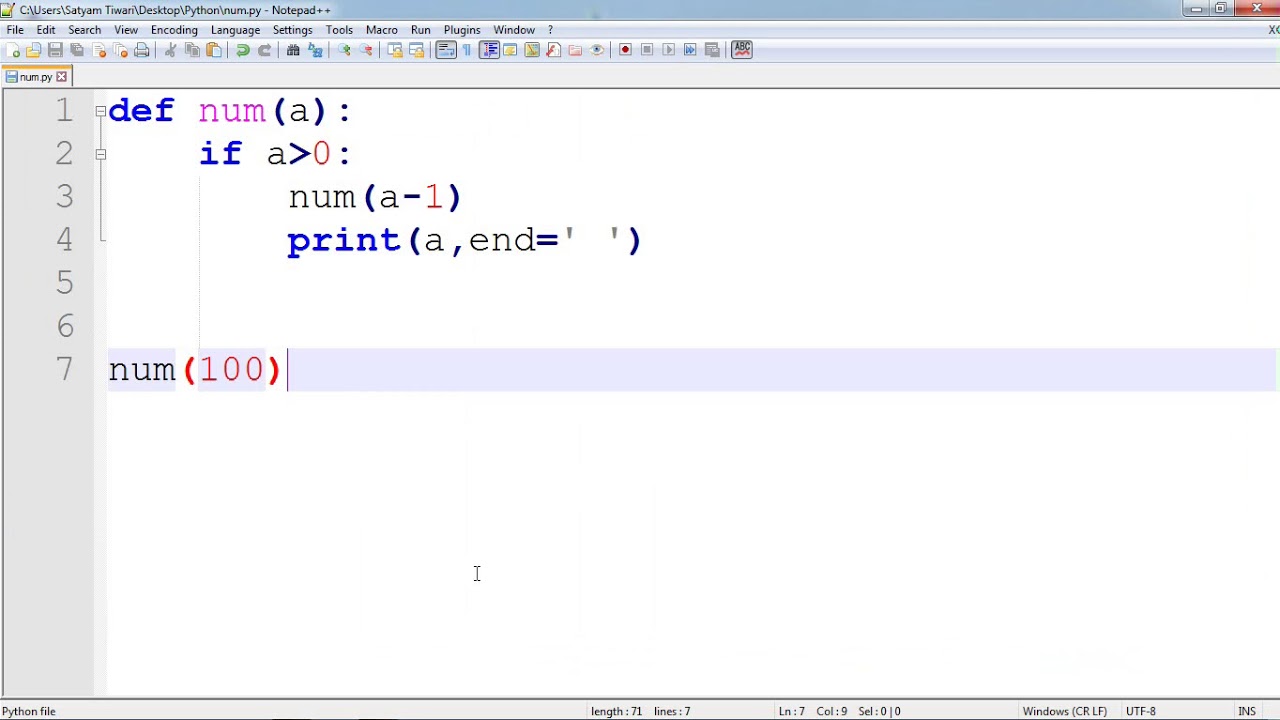Print the current document
The height and width of the screenshot is (720, 1280).
point(141,50)
